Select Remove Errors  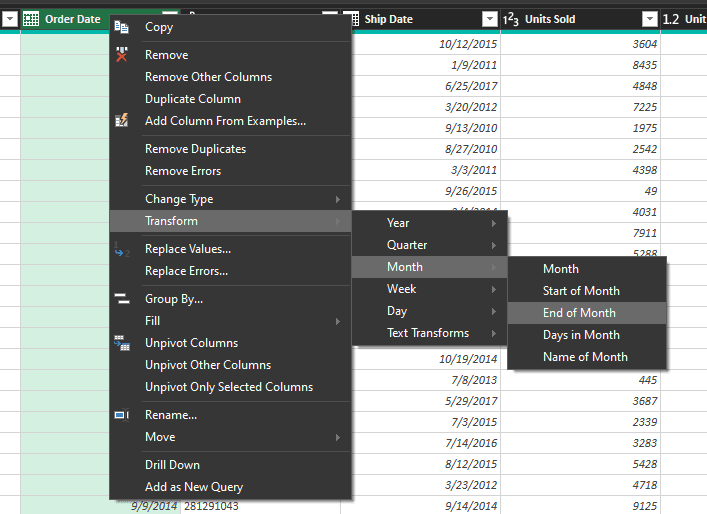(x=230, y=171)
